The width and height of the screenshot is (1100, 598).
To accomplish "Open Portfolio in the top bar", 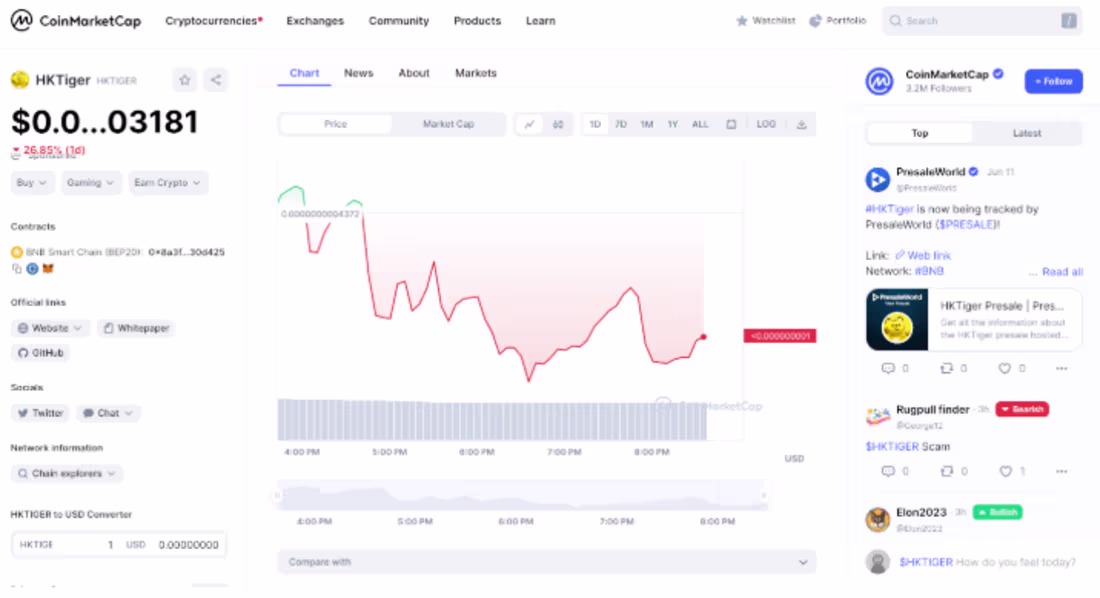I will point(838,20).
